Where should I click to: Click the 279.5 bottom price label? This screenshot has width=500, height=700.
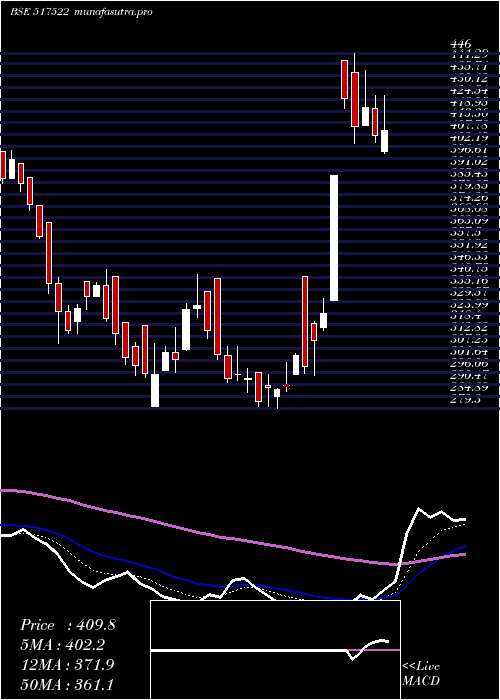pyautogui.click(x=467, y=400)
